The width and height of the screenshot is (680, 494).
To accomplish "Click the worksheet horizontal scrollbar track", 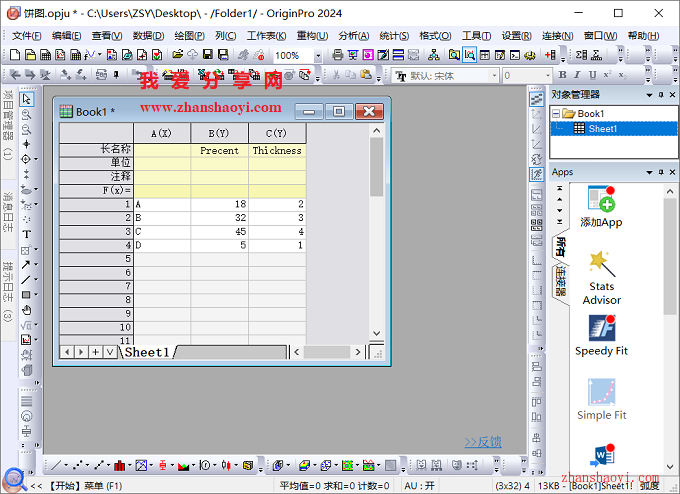I will (x=327, y=352).
